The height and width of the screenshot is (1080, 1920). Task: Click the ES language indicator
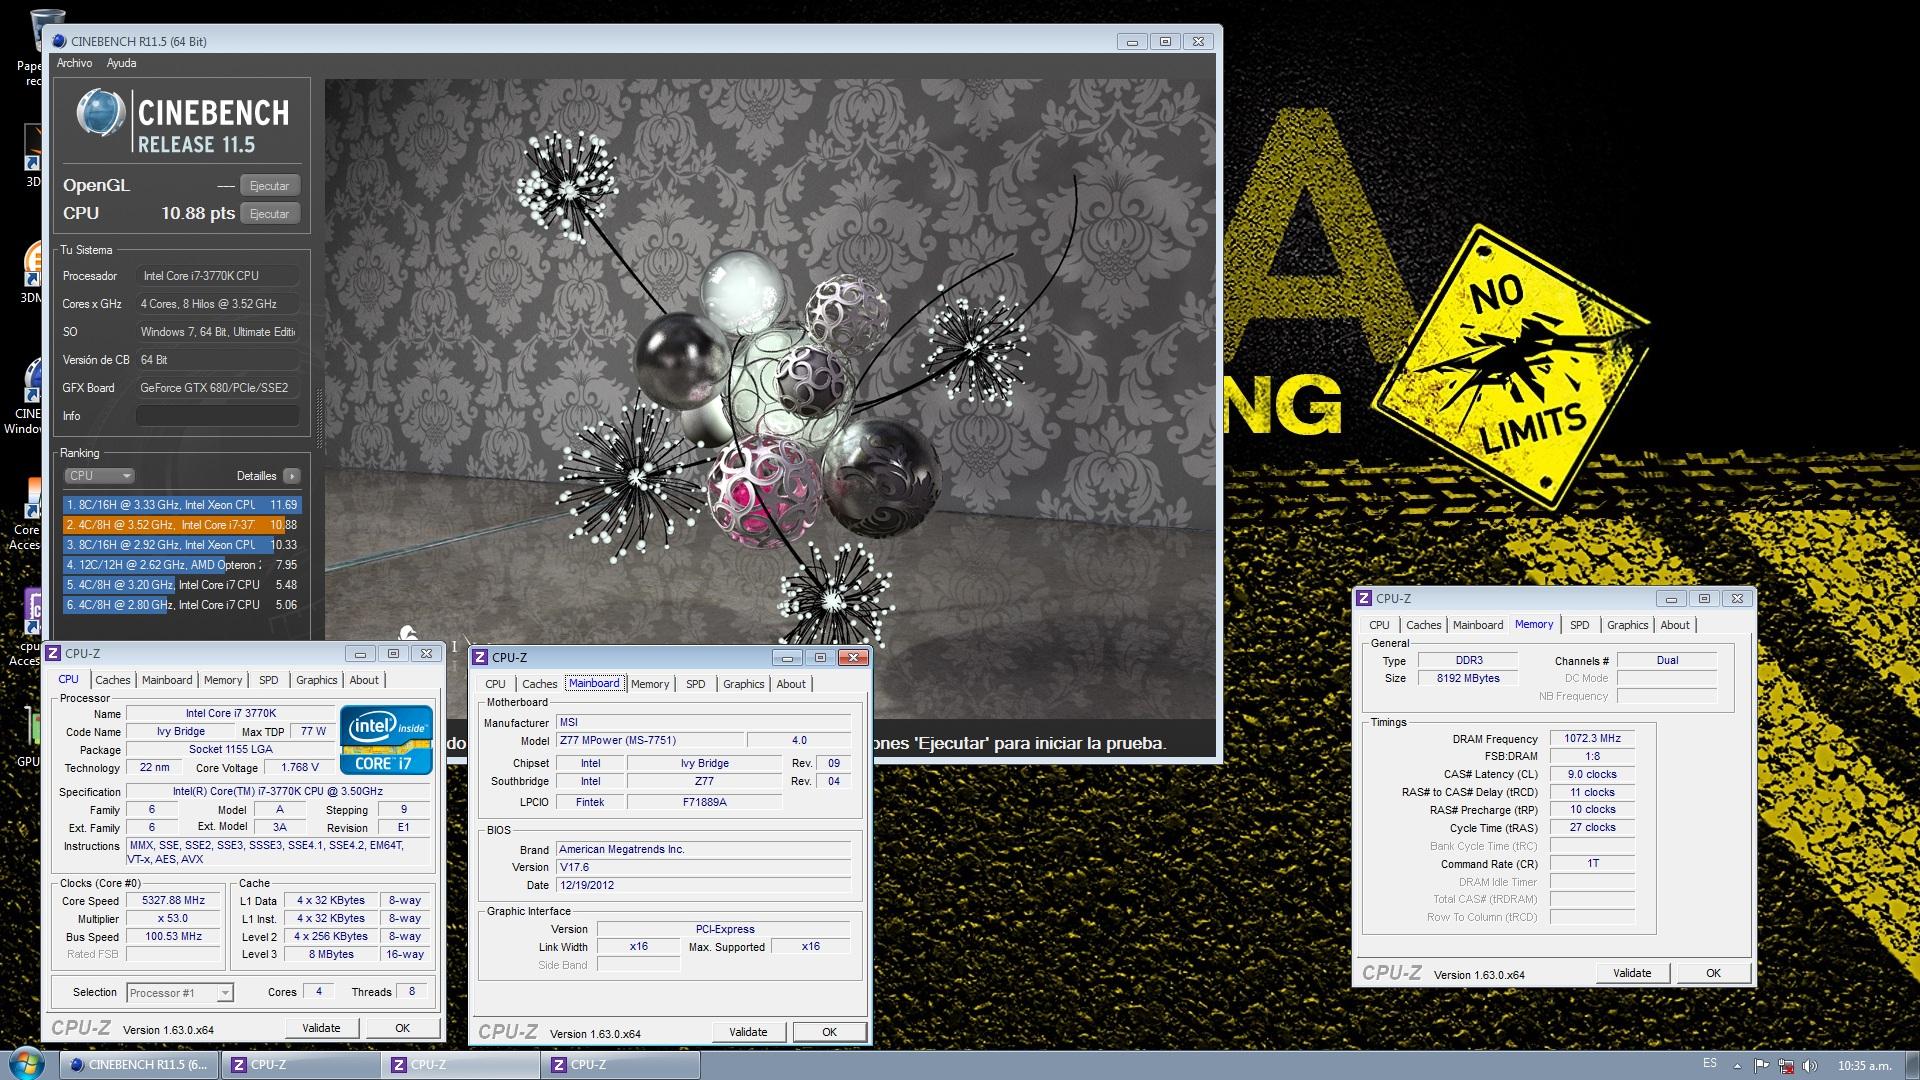click(1710, 1064)
